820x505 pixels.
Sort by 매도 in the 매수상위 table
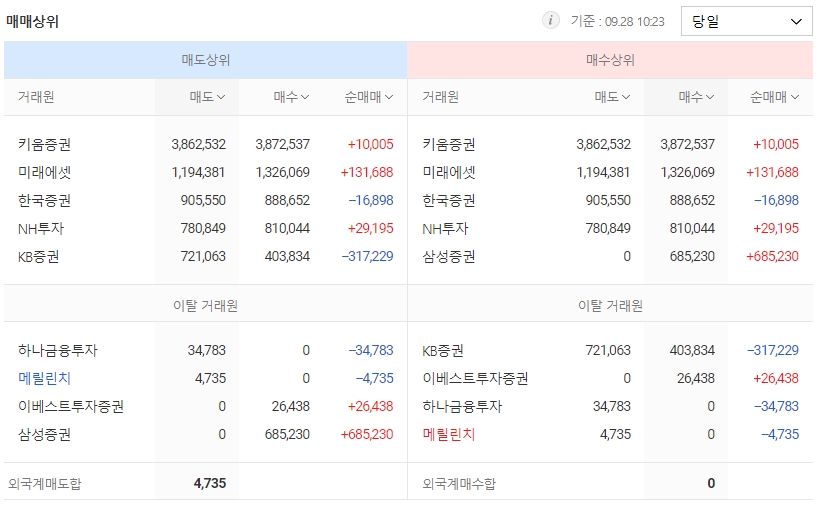point(612,97)
